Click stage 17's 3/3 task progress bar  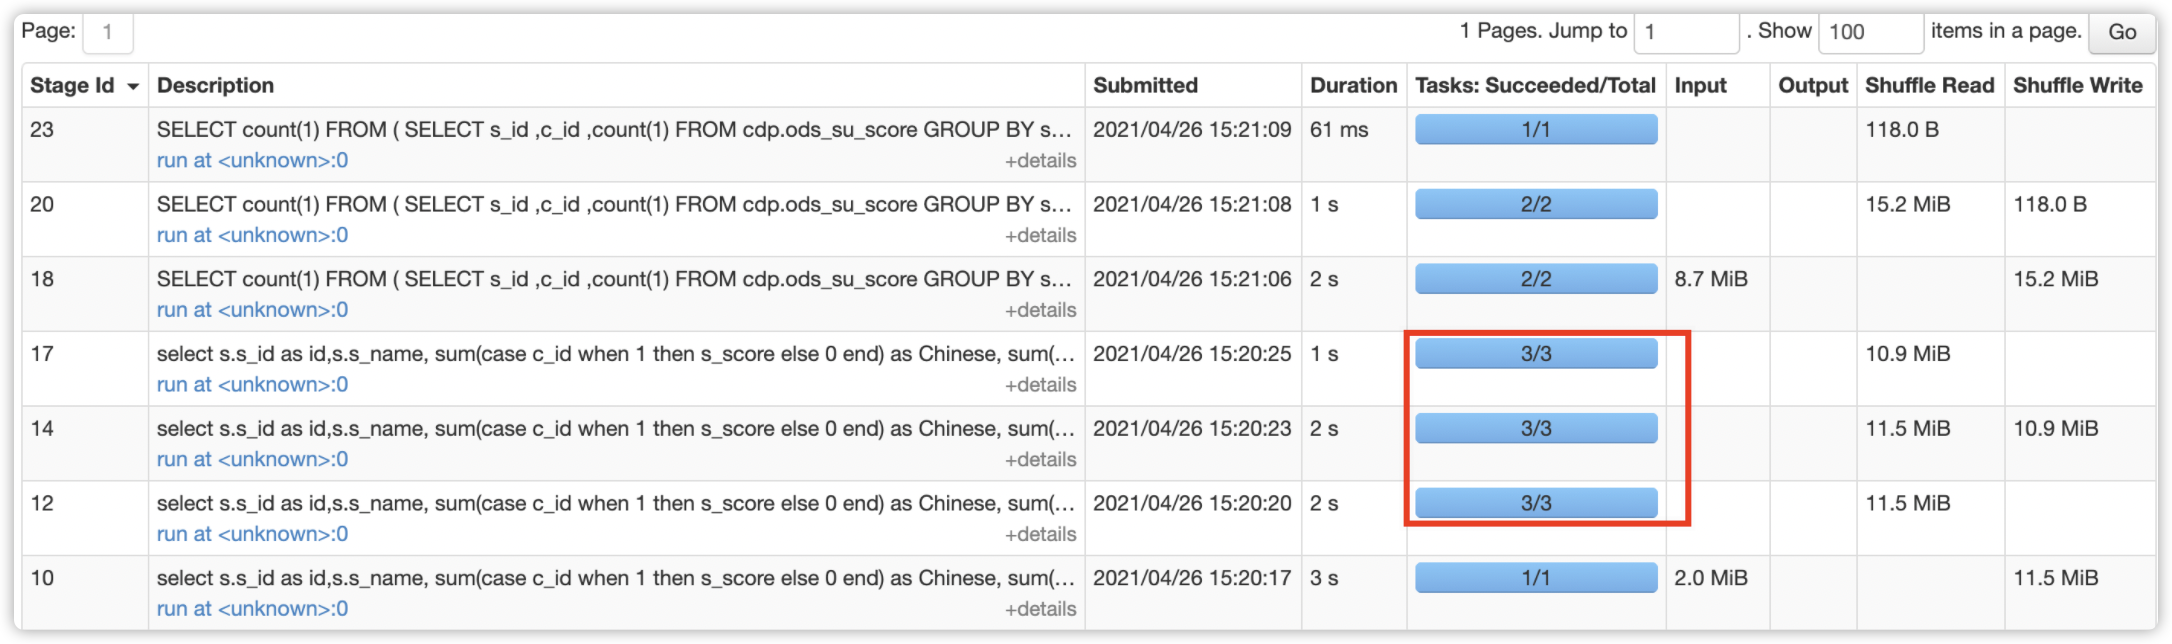[x=1535, y=354]
